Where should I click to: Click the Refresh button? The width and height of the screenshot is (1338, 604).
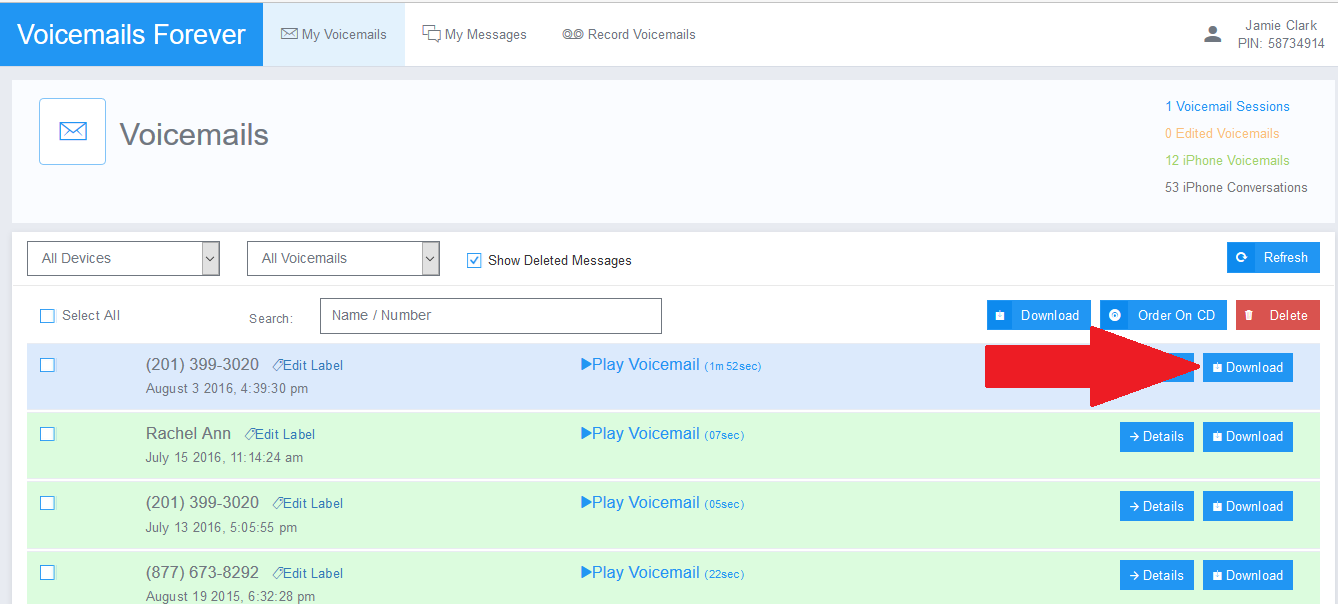1273,257
